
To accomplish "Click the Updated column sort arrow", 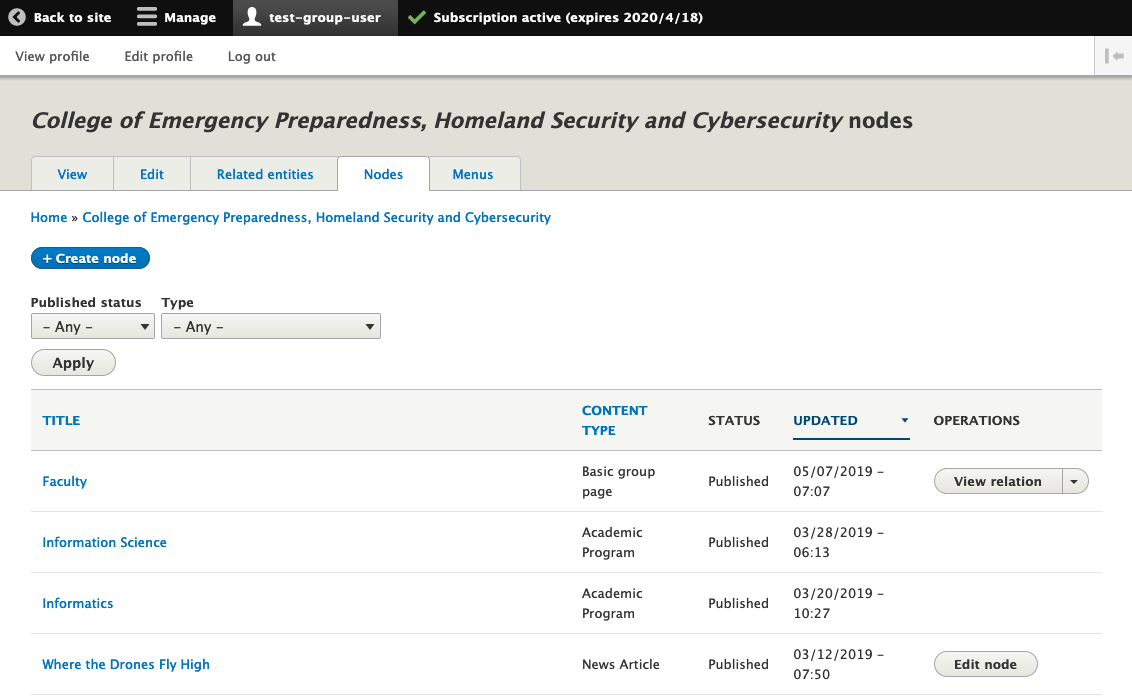I will [905, 421].
